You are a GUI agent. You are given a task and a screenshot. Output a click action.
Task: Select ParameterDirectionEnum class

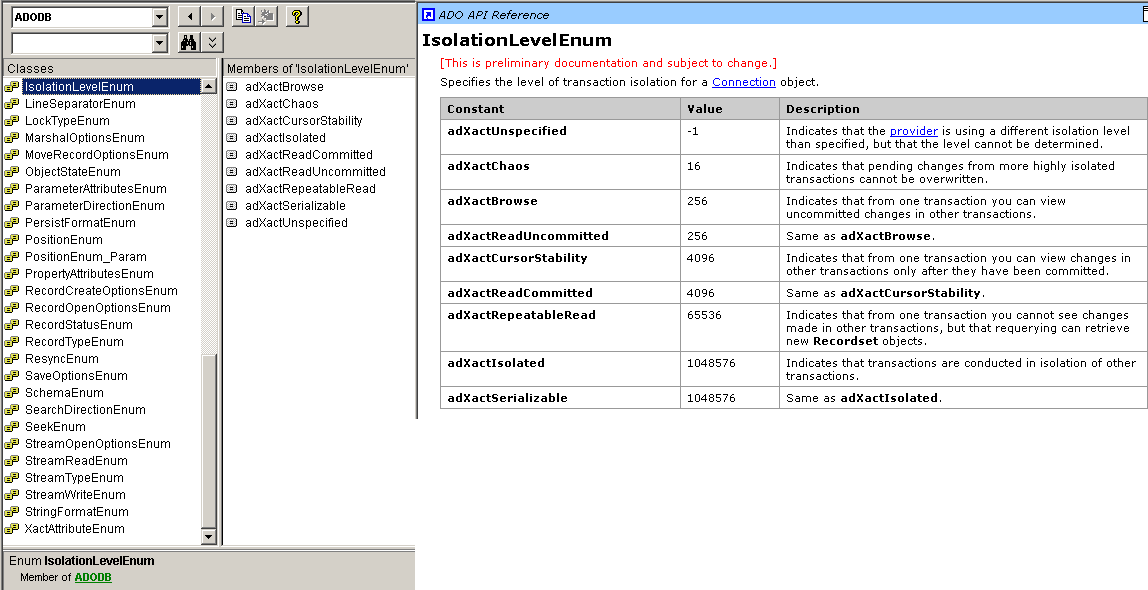point(94,206)
